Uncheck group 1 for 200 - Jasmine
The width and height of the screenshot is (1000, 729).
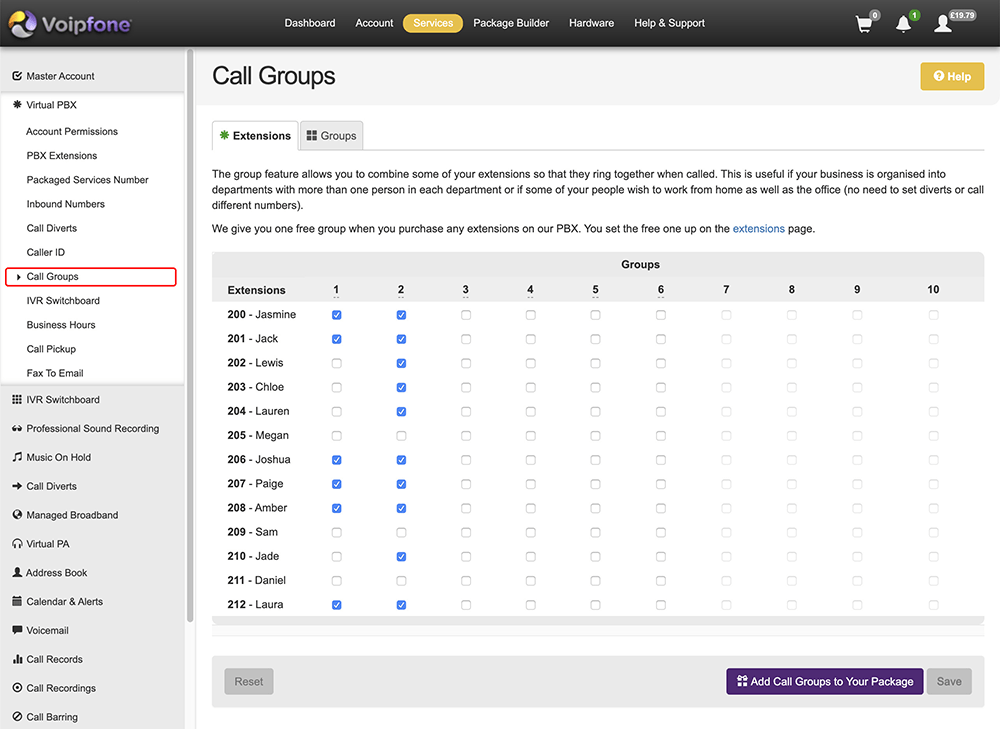[336, 315]
